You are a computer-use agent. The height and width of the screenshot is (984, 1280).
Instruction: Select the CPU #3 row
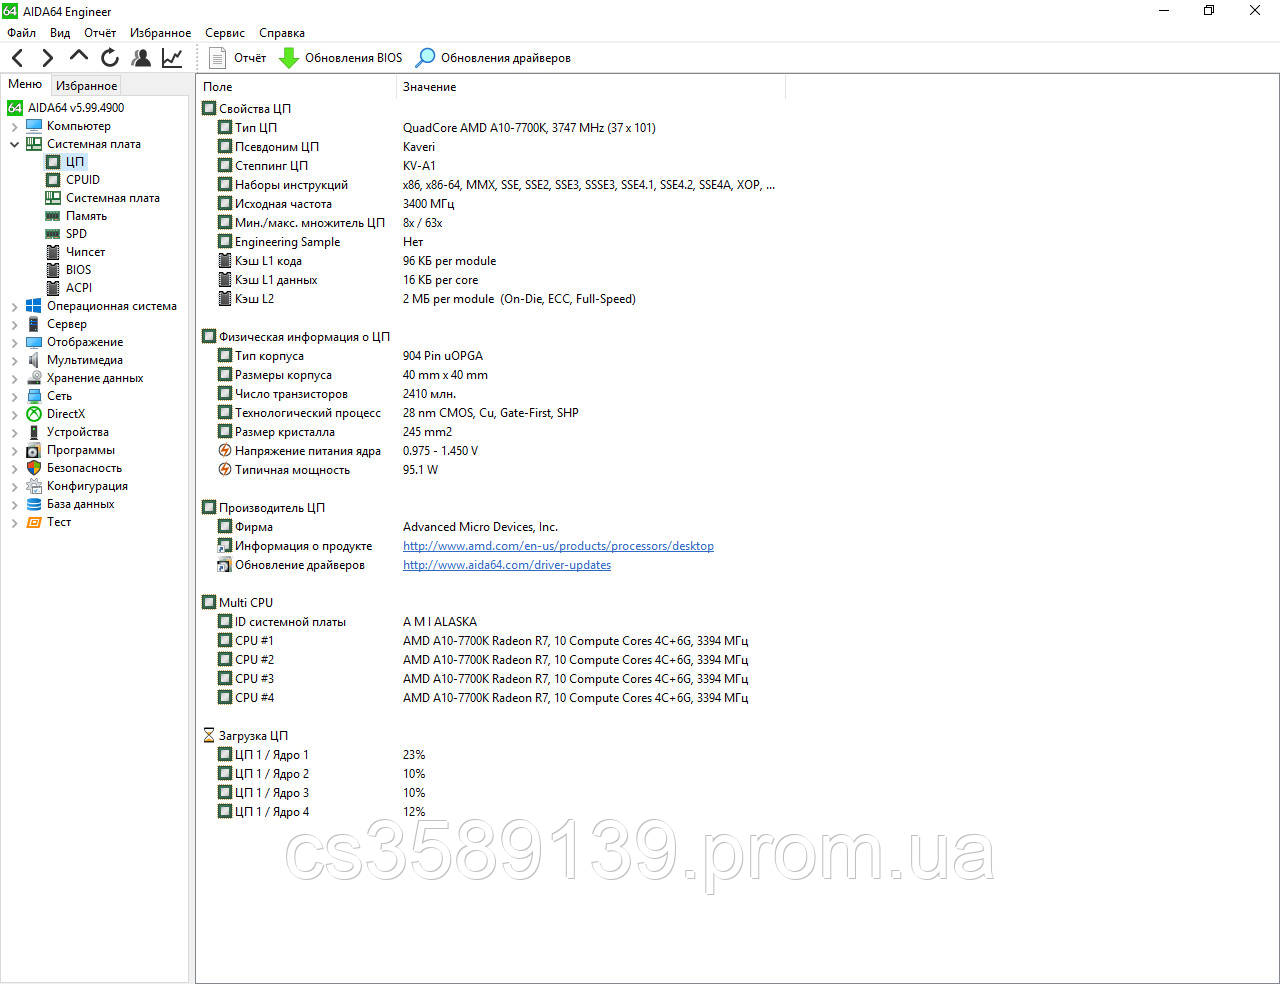tap(490, 679)
